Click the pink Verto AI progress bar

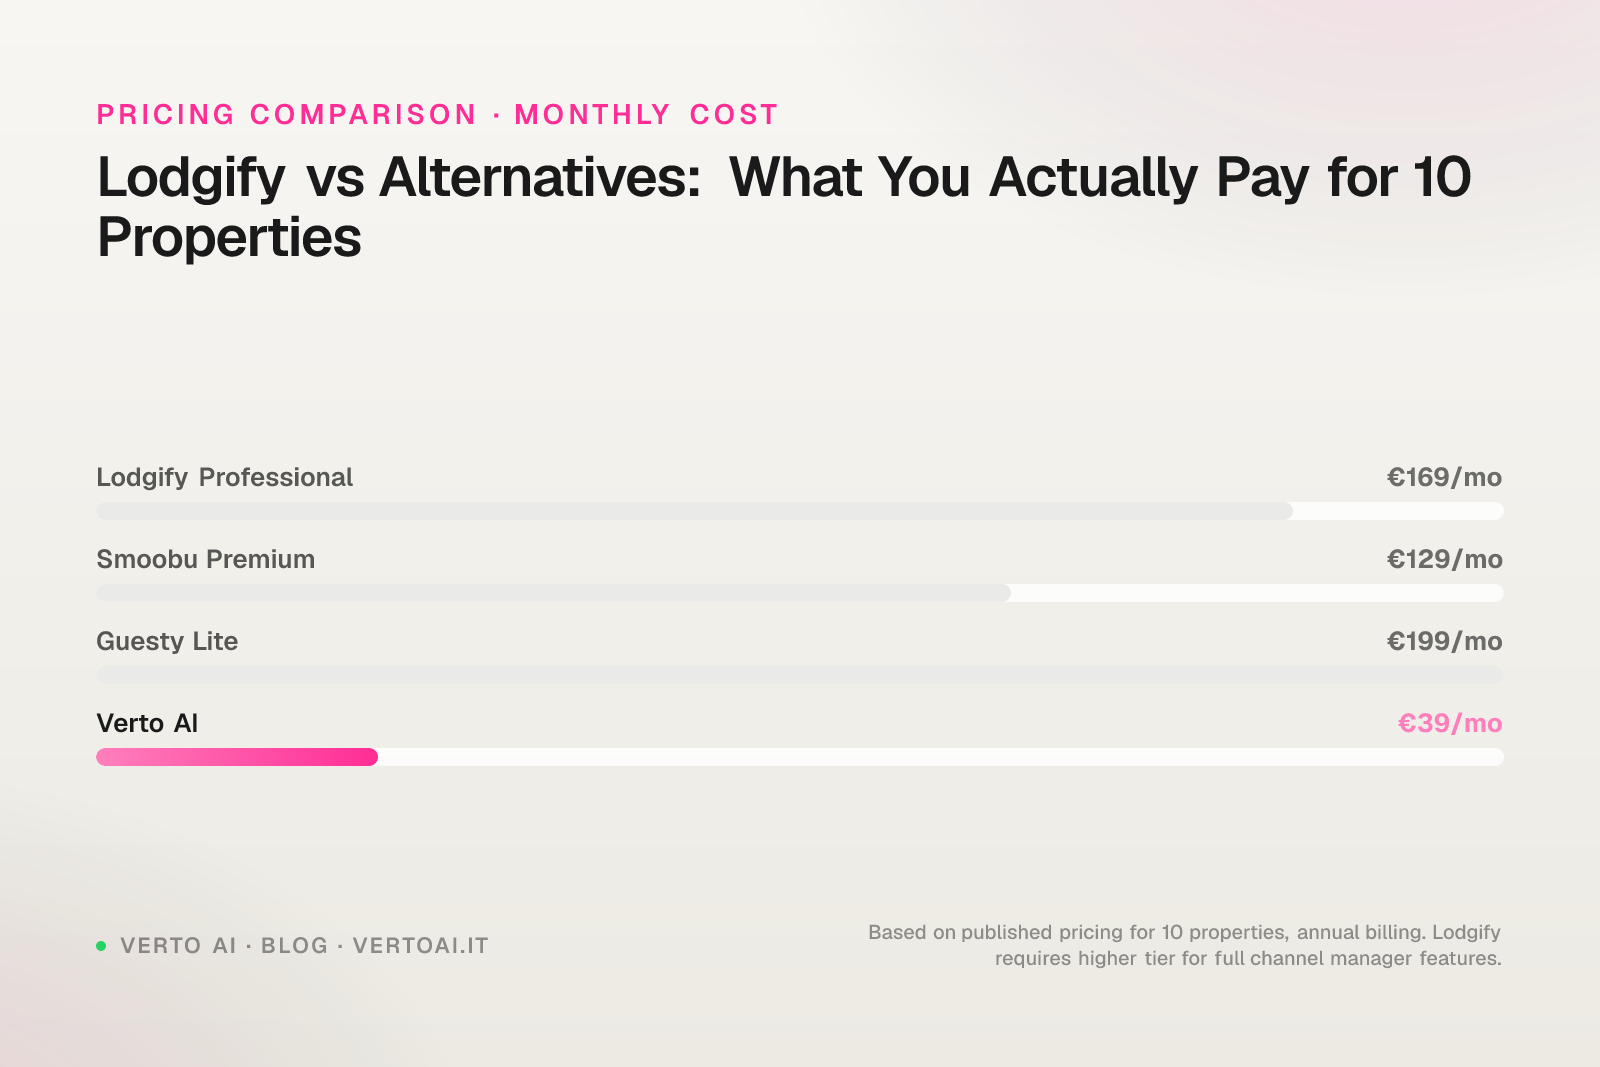click(x=237, y=757)
